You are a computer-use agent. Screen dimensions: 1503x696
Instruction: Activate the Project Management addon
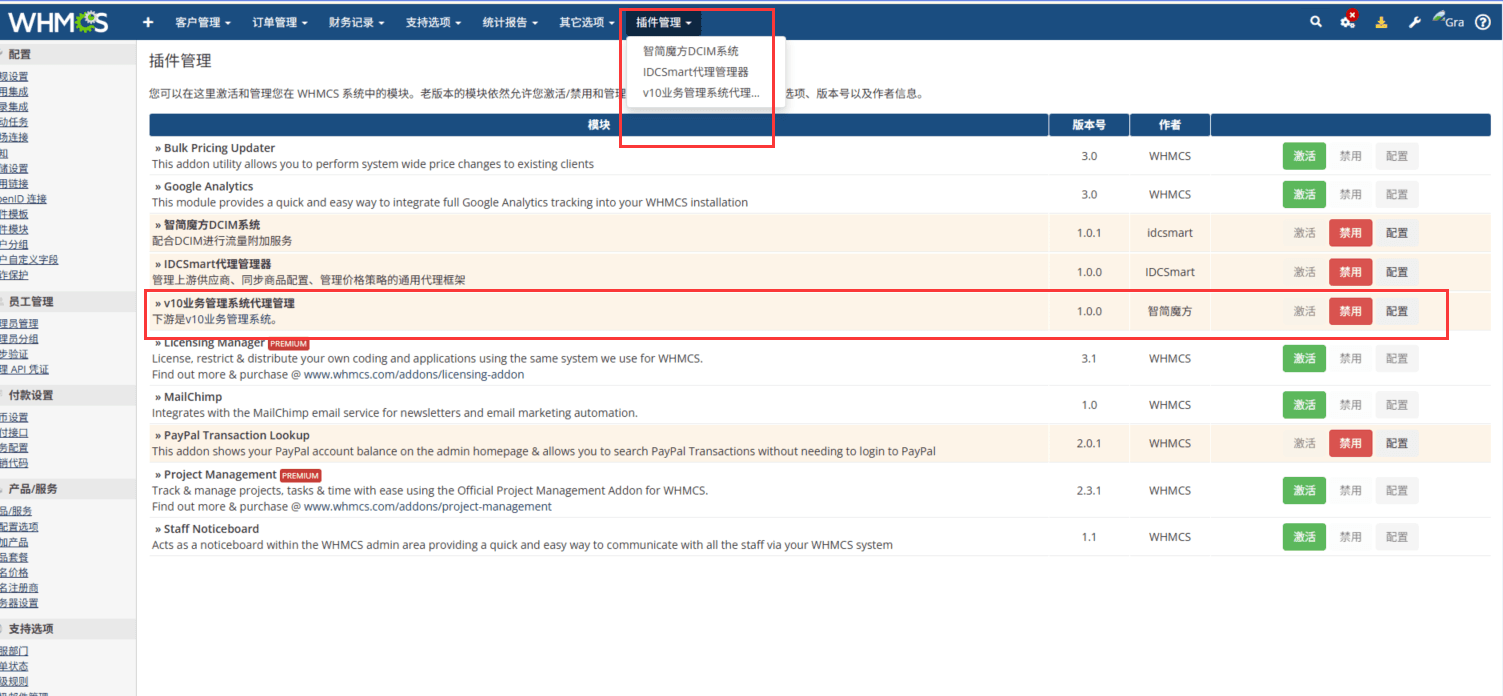pyautogui.click(x=1304, y=490)
